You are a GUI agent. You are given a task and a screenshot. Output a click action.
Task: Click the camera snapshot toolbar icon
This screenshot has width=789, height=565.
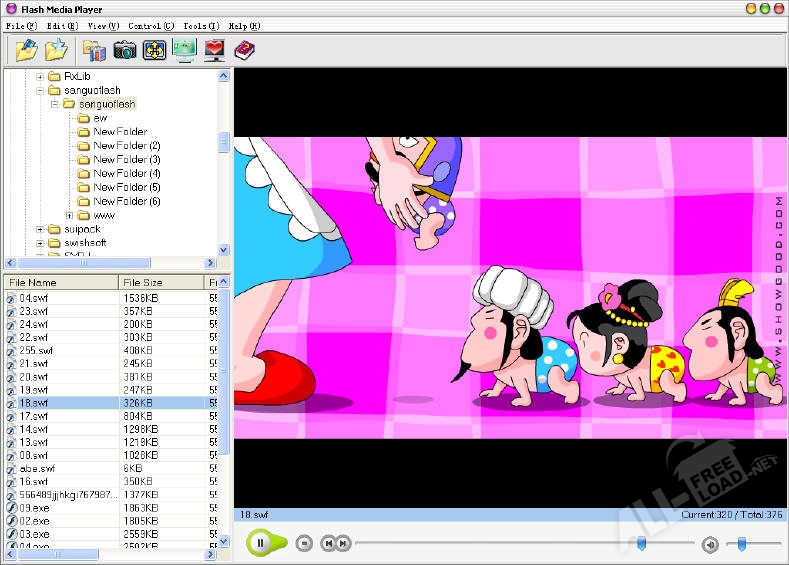point(125,49)
